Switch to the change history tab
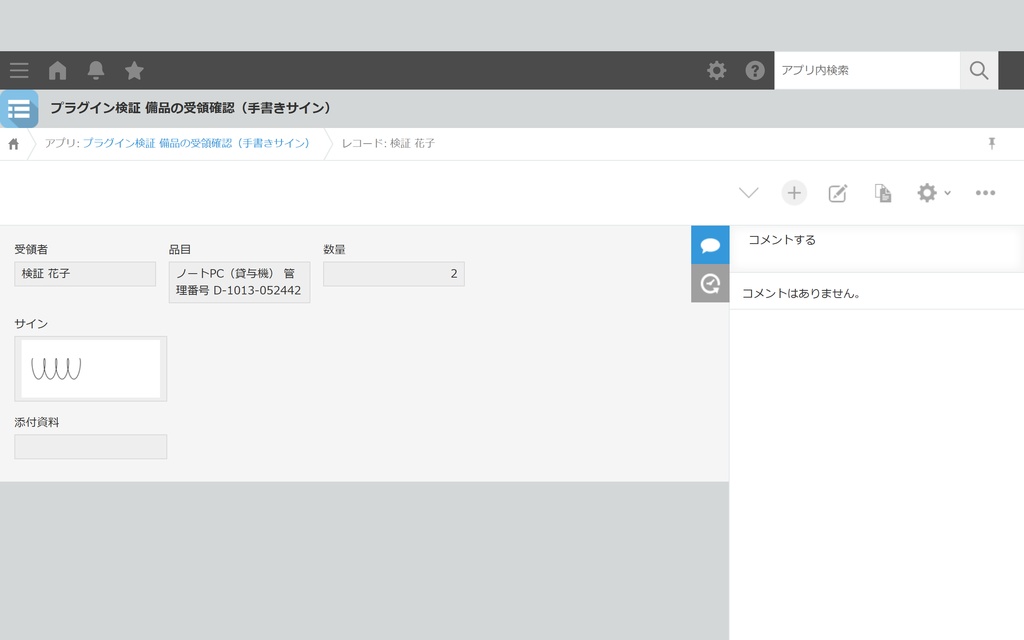 coord(710,283)
